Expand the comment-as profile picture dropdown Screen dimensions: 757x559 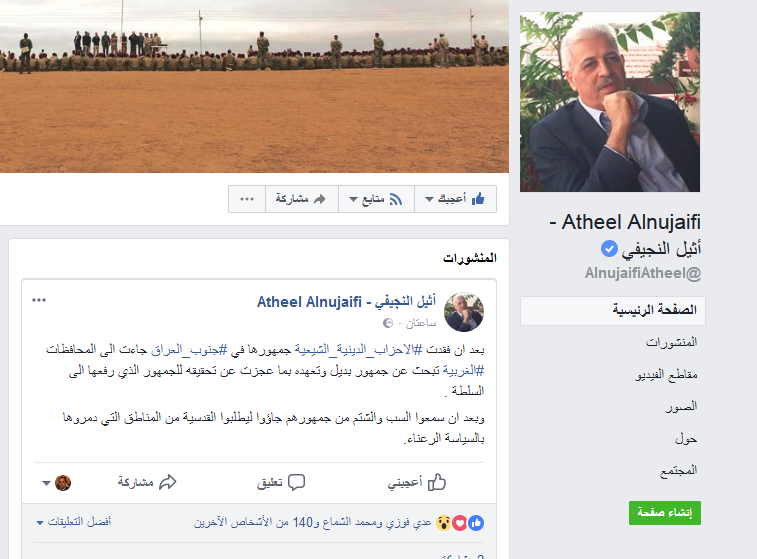coord(57,483)
